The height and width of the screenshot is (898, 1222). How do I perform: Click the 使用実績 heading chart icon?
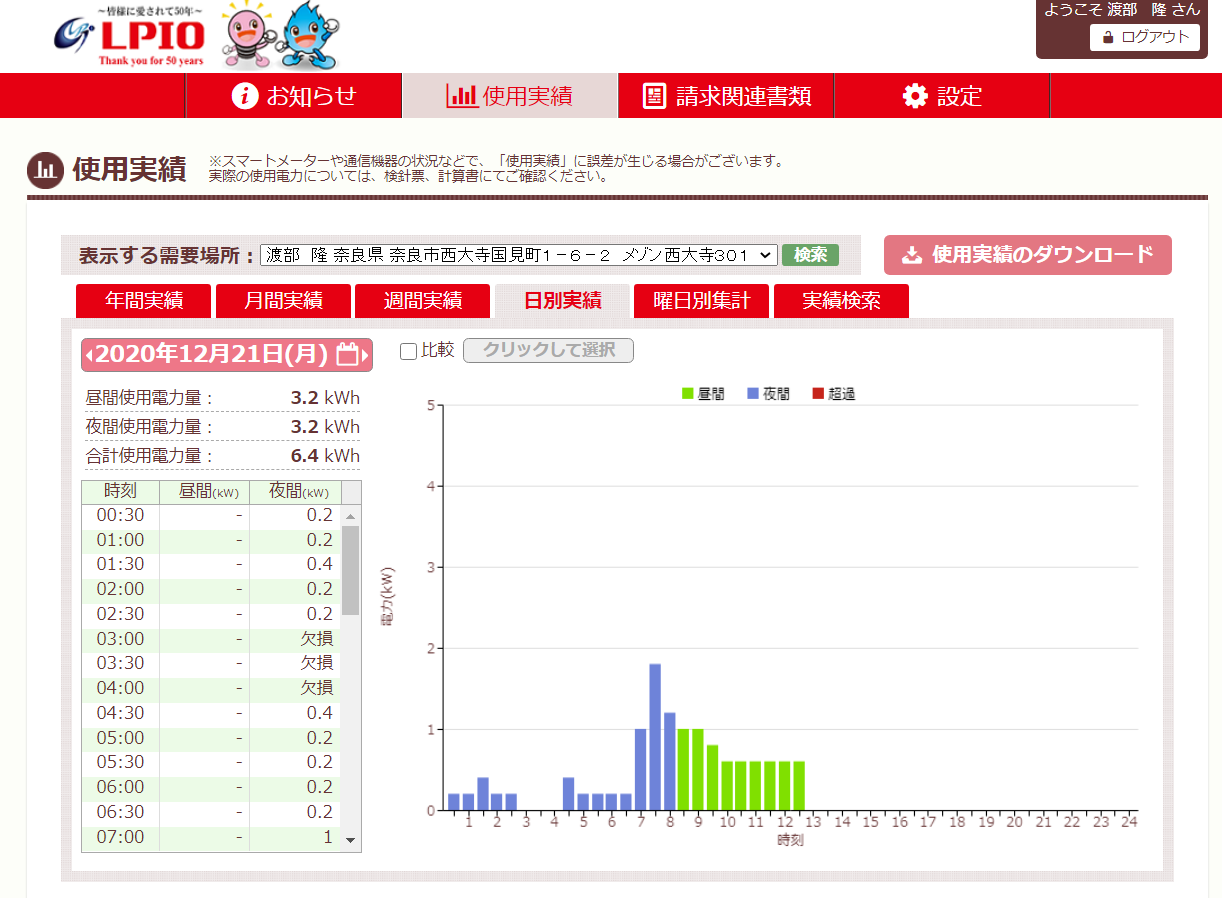coord(45,170)
